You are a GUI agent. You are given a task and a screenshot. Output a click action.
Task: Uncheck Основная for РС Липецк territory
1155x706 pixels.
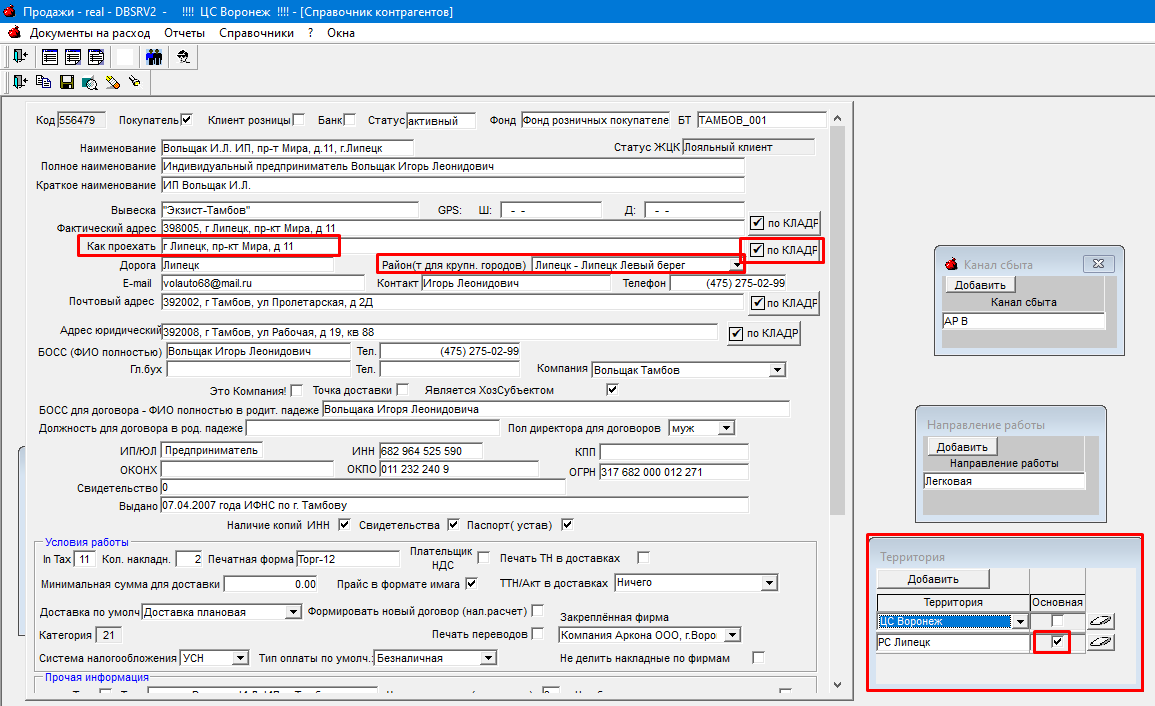pos(1057,642)
